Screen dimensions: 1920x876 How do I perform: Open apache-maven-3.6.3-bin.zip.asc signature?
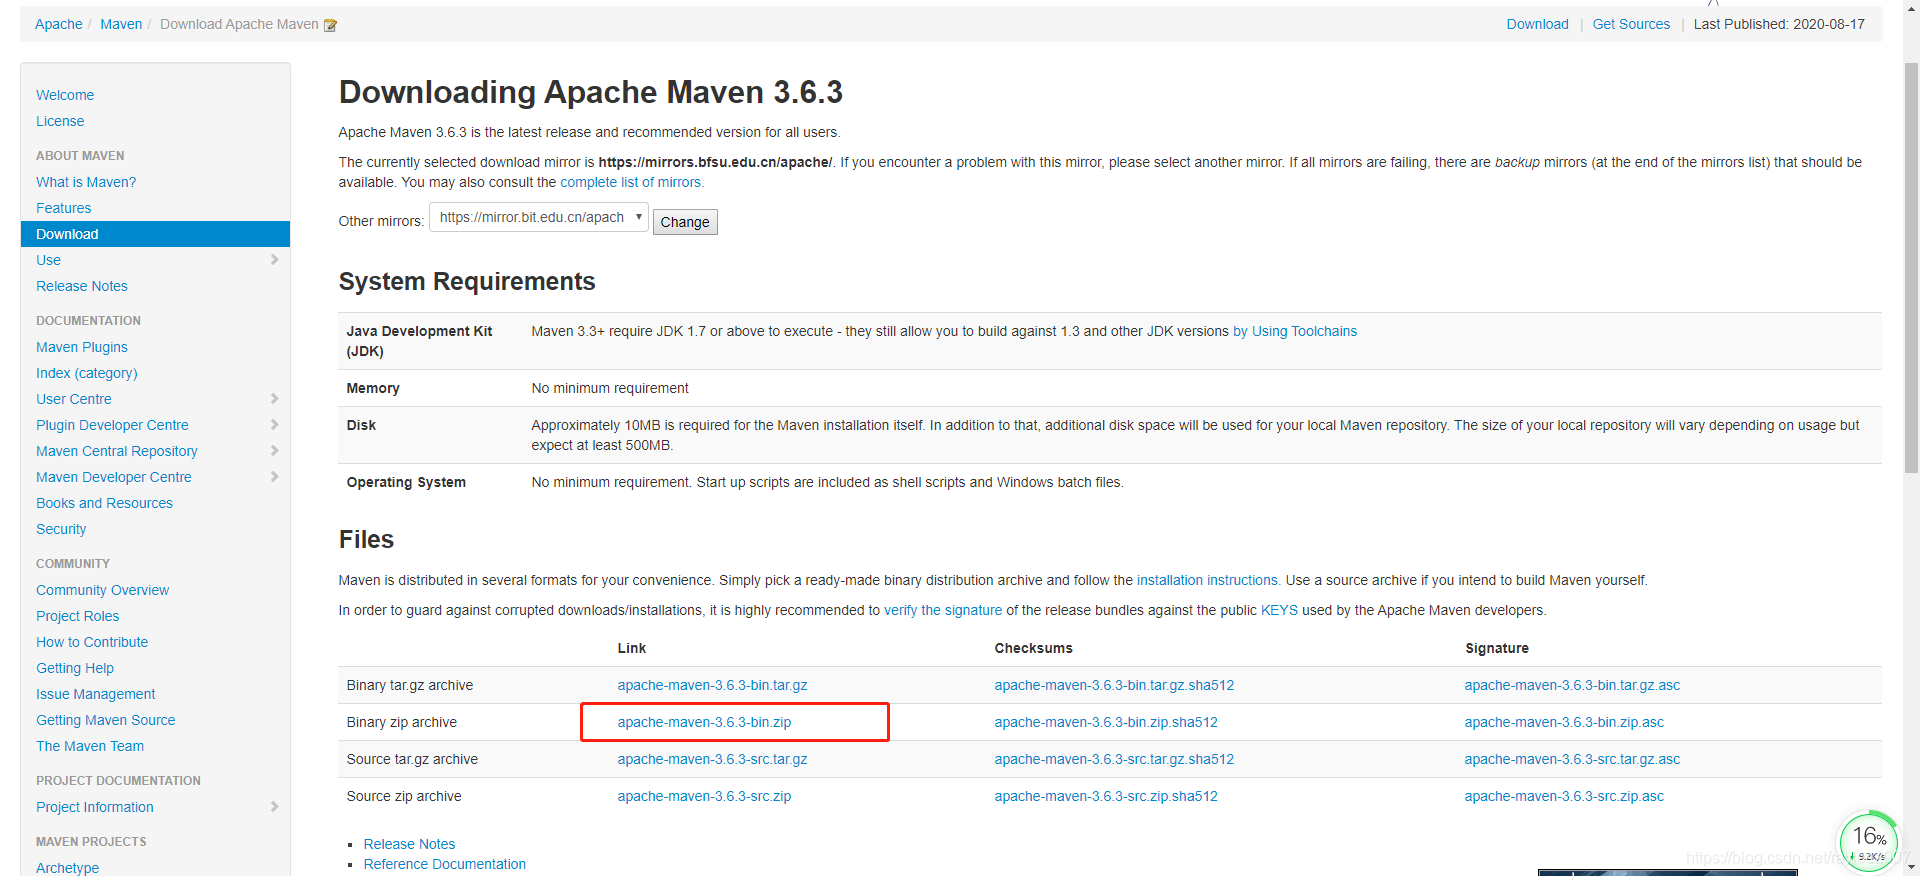click(x=1564, y=722)
